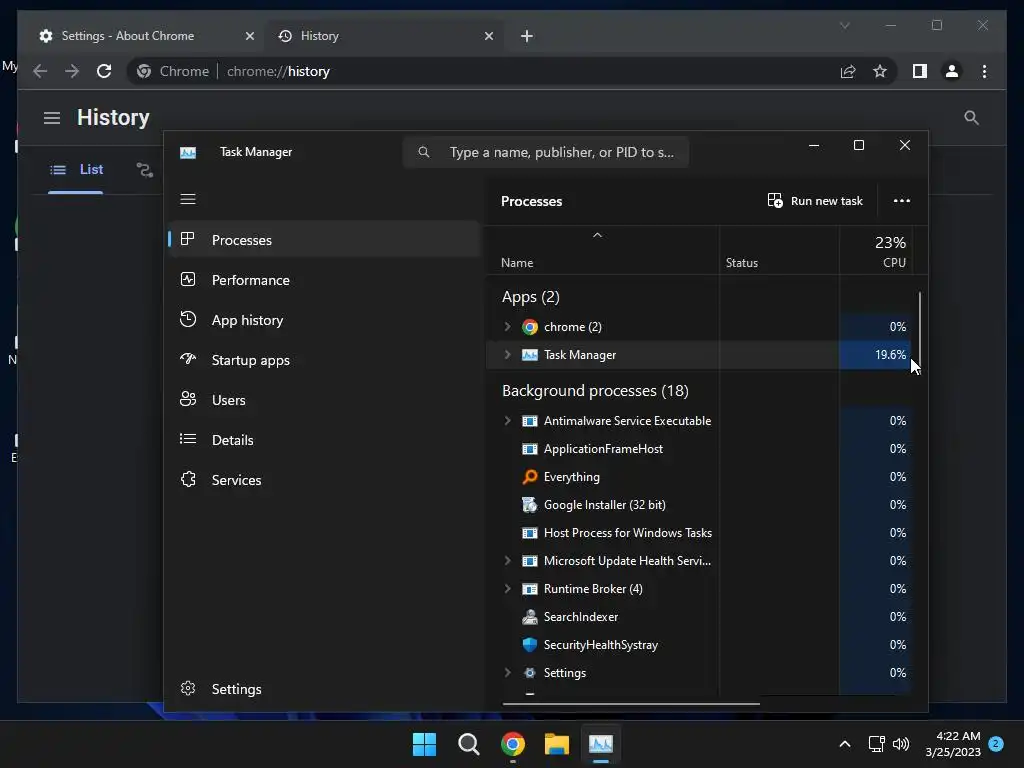Open Windows taskbar search
The width and height of the screenshot is (1024, 768).
[x=468, y=744]
